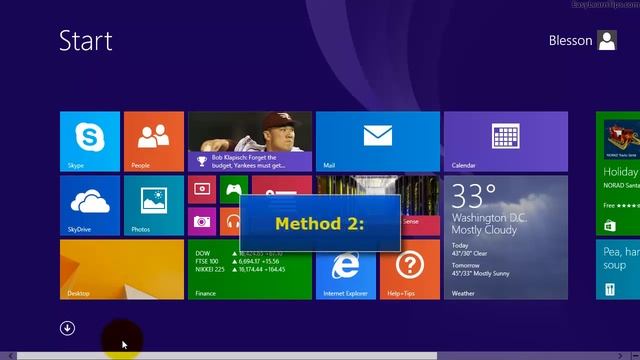Open the Desktop tile

[x=122, y=269]
